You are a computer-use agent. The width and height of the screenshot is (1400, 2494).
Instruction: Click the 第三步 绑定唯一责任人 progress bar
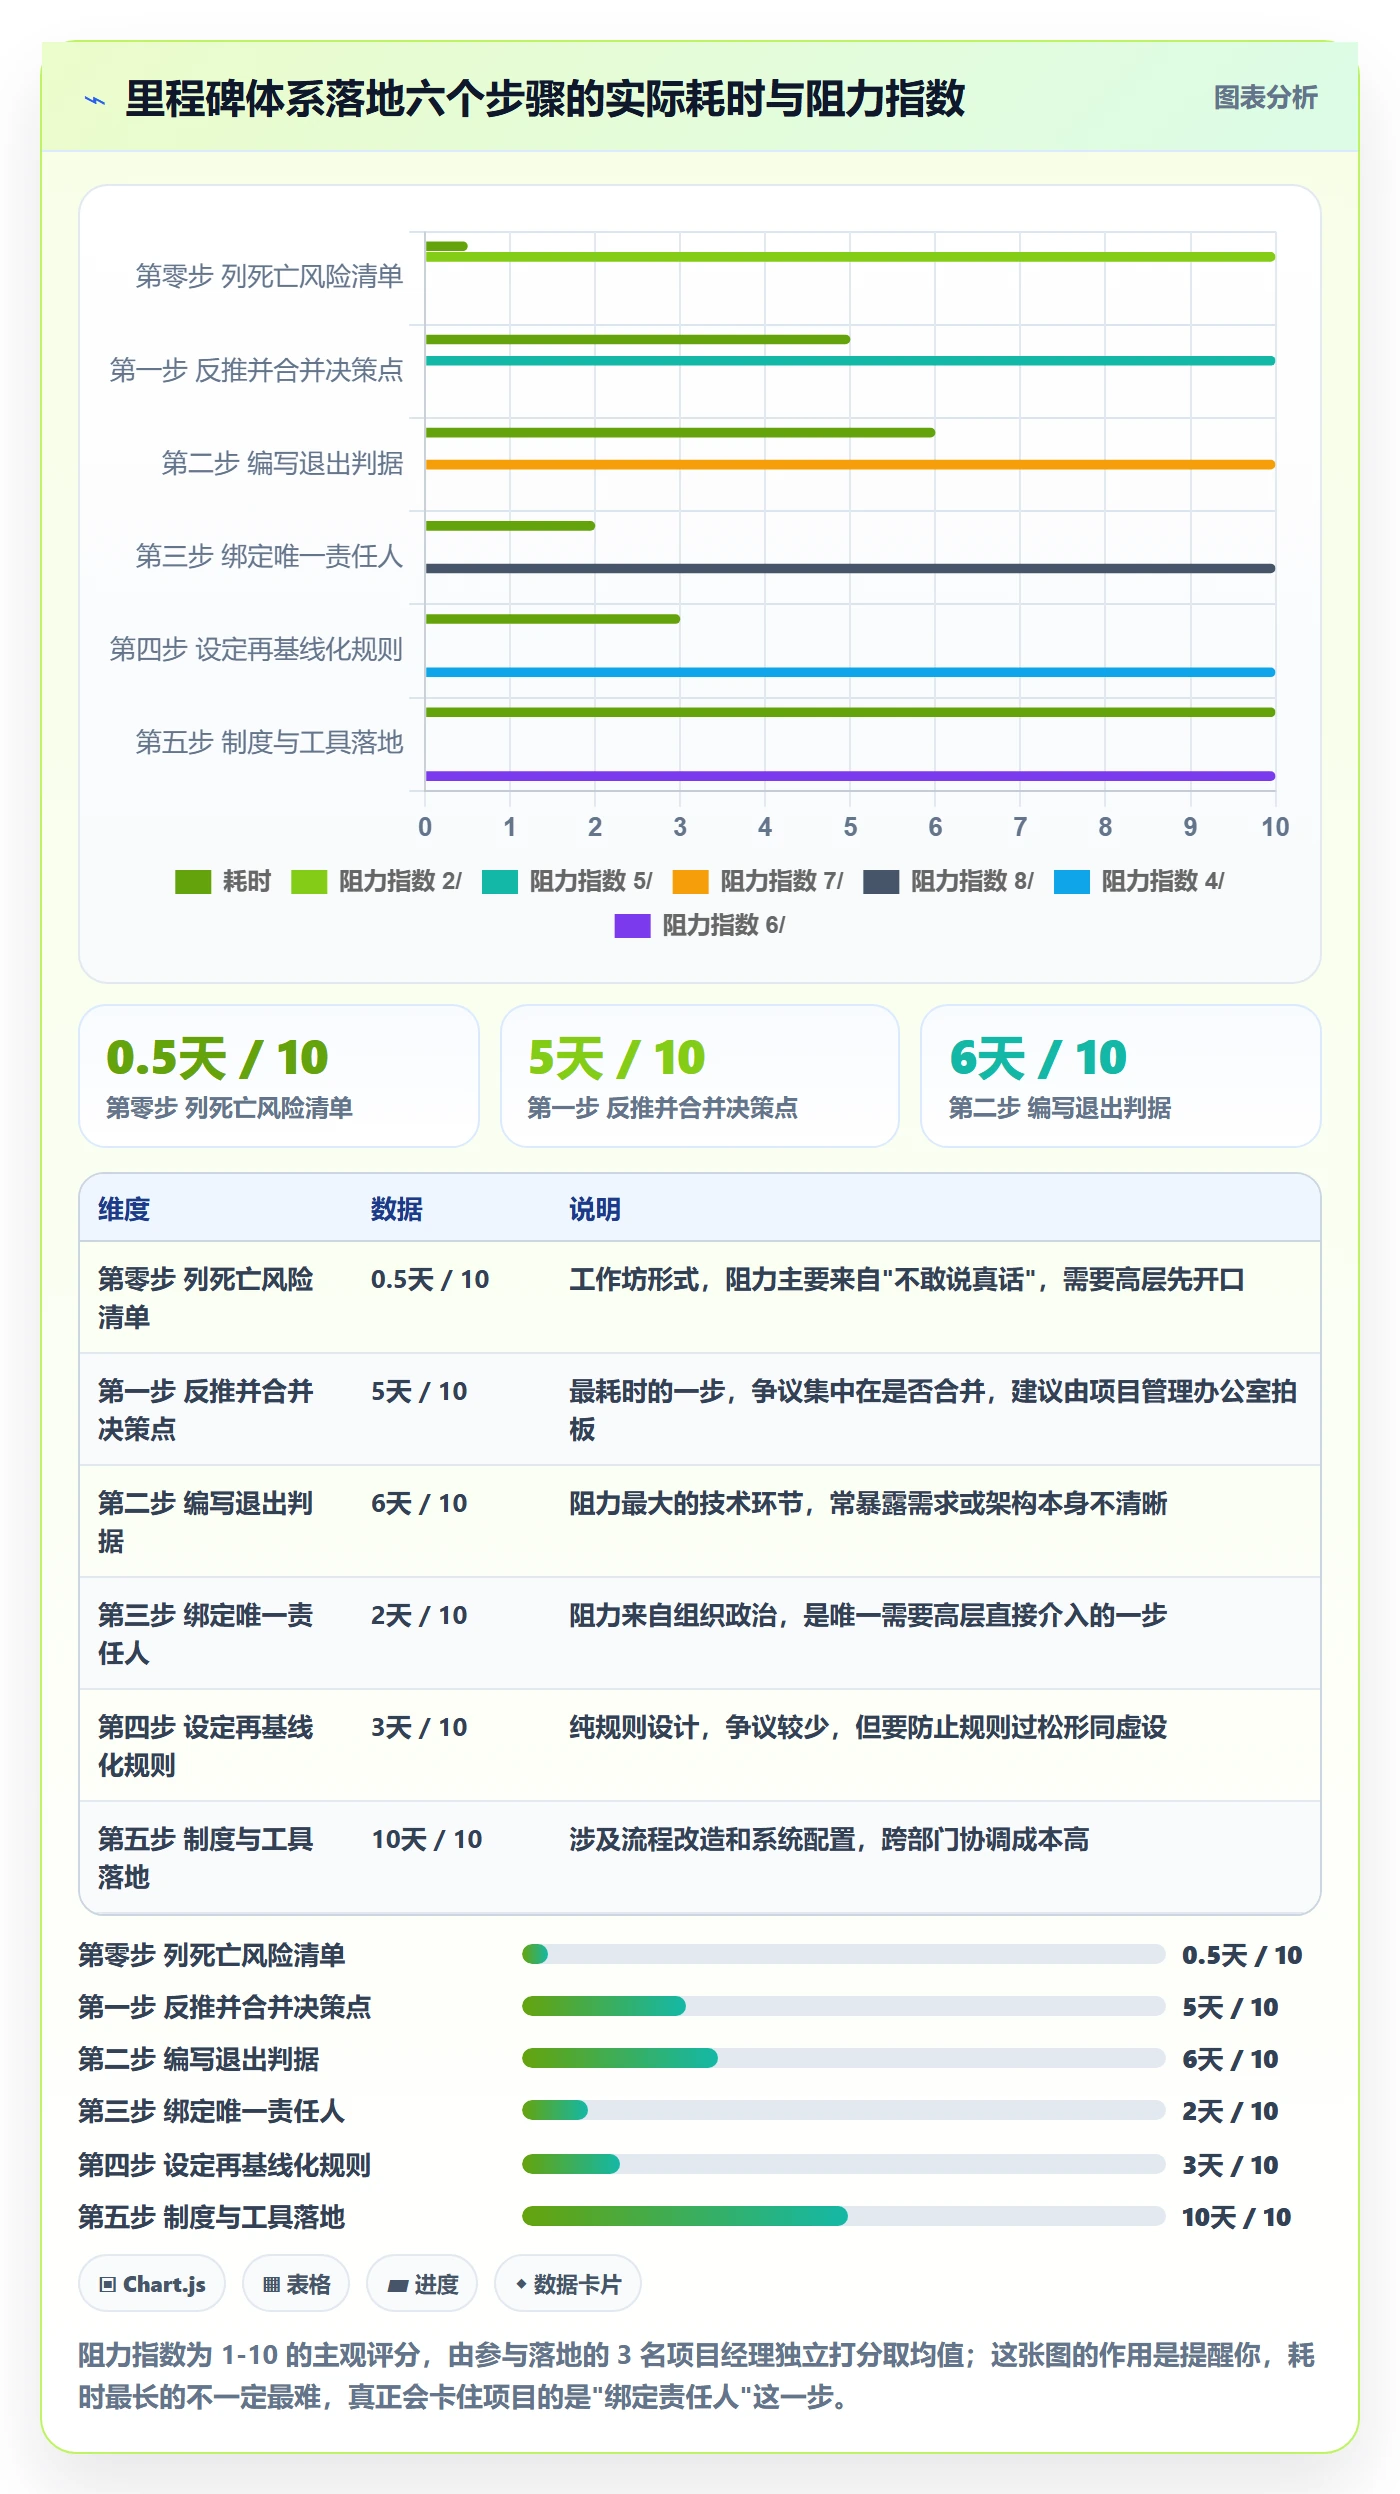(x=844, y=2110)
